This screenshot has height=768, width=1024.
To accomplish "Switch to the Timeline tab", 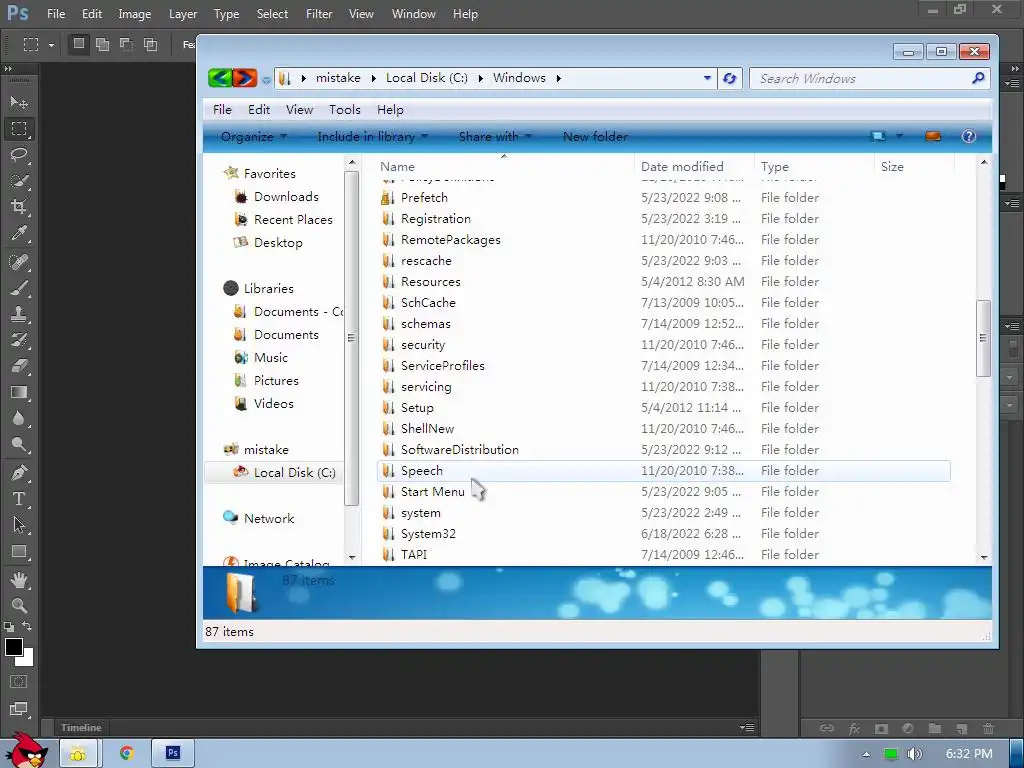I will [x=81, y=728].
